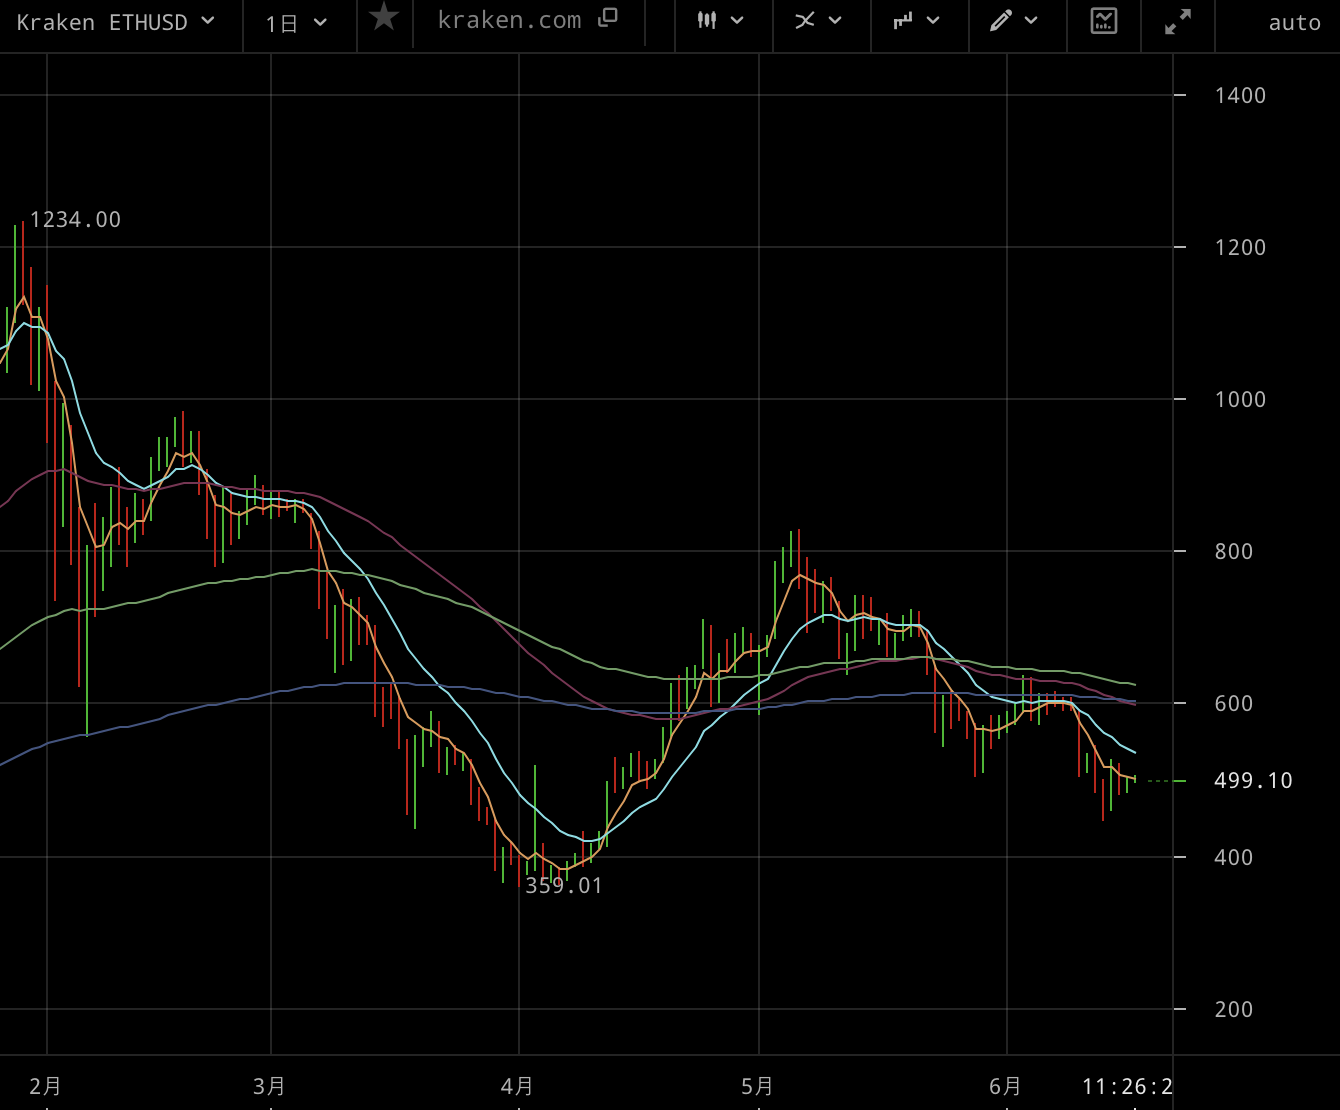Click the 200 price axis label
The width and height of the screenshot is (1340, 1110).
coord(1233,1009)
